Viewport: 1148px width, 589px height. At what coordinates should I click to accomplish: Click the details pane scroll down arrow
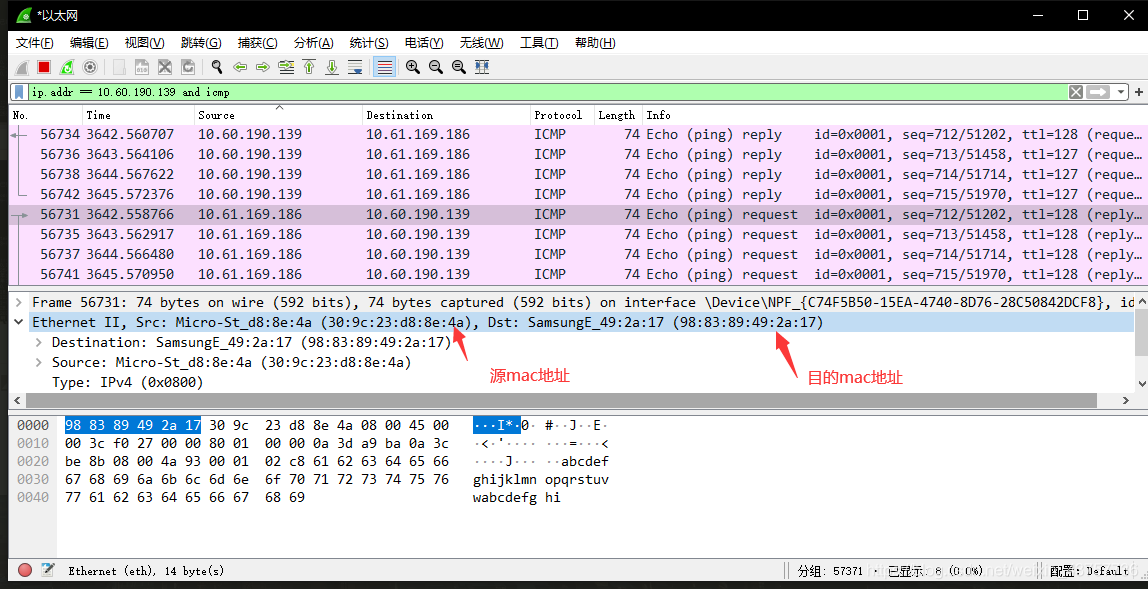pos(1141,383)
